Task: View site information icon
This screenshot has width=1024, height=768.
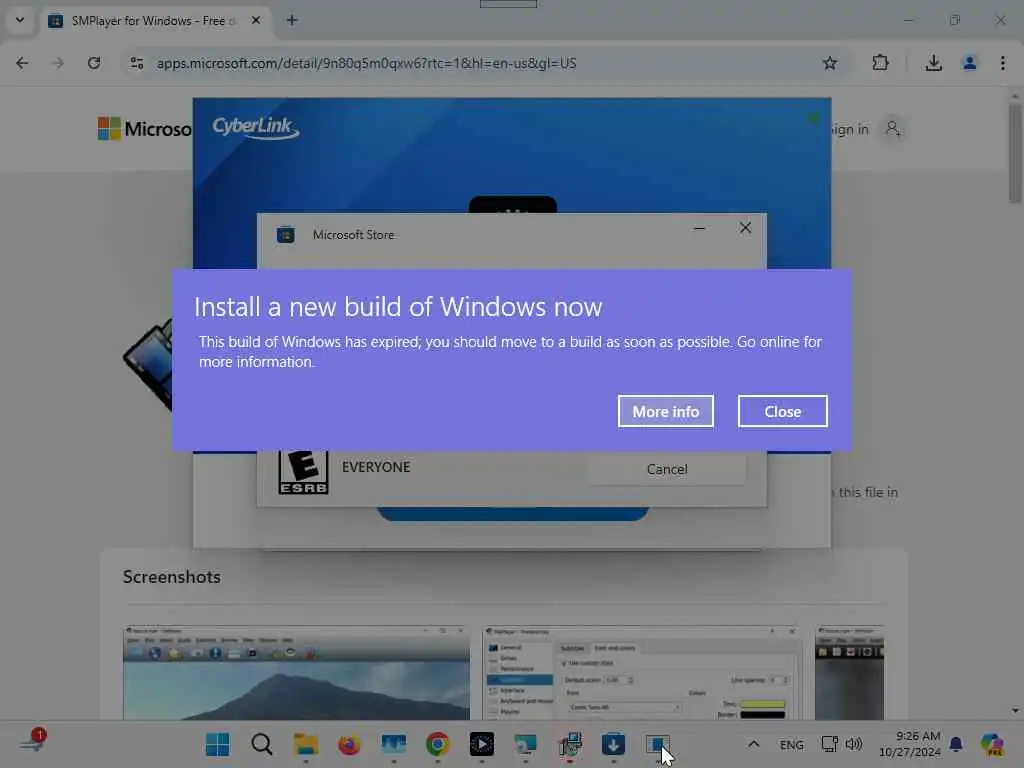Action: click(136, 63)
